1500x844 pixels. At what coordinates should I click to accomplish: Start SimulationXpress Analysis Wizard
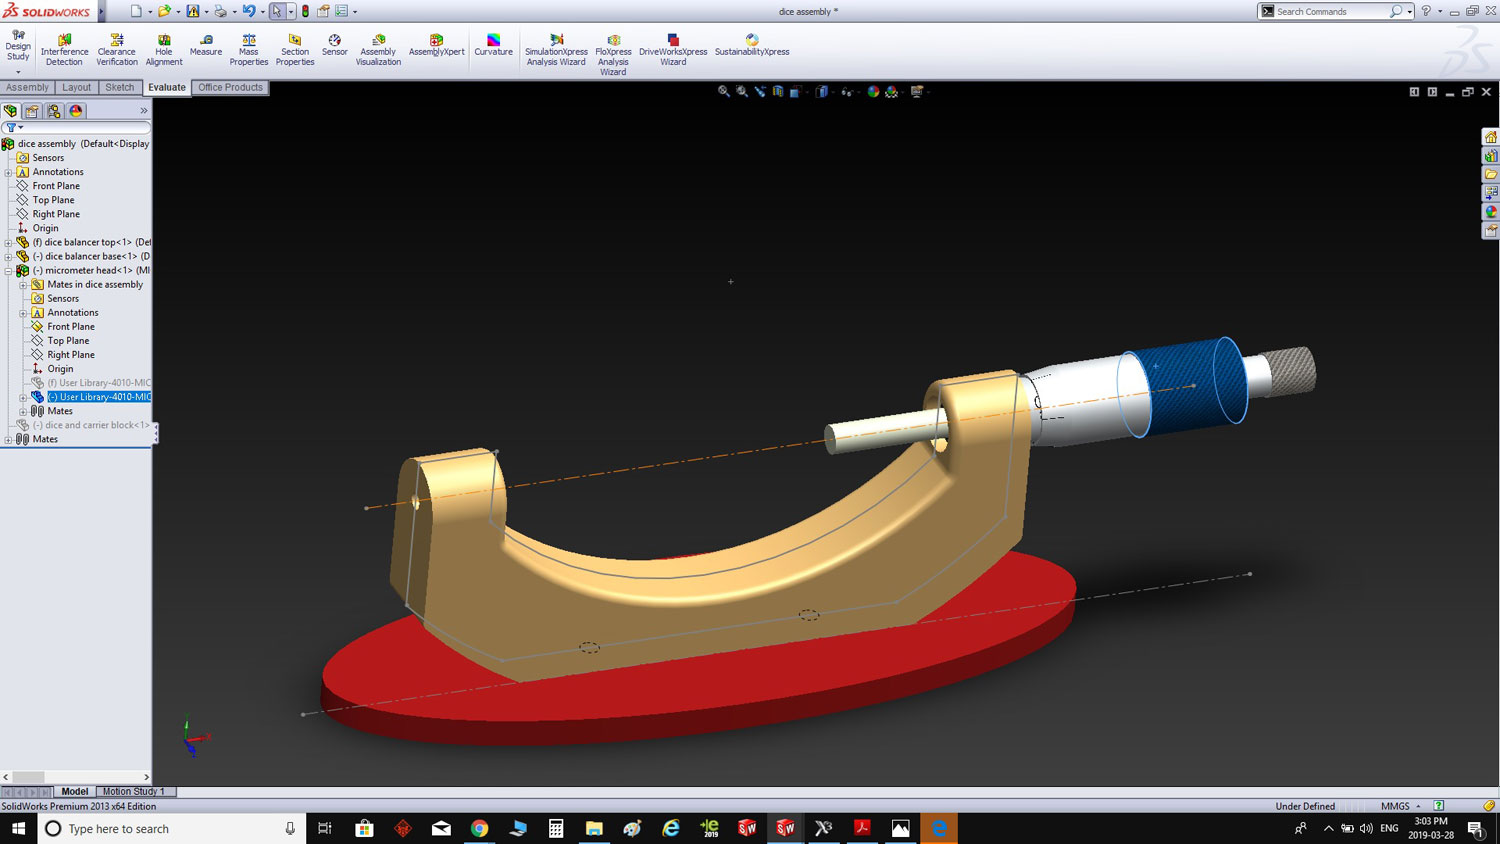(556, 50)
